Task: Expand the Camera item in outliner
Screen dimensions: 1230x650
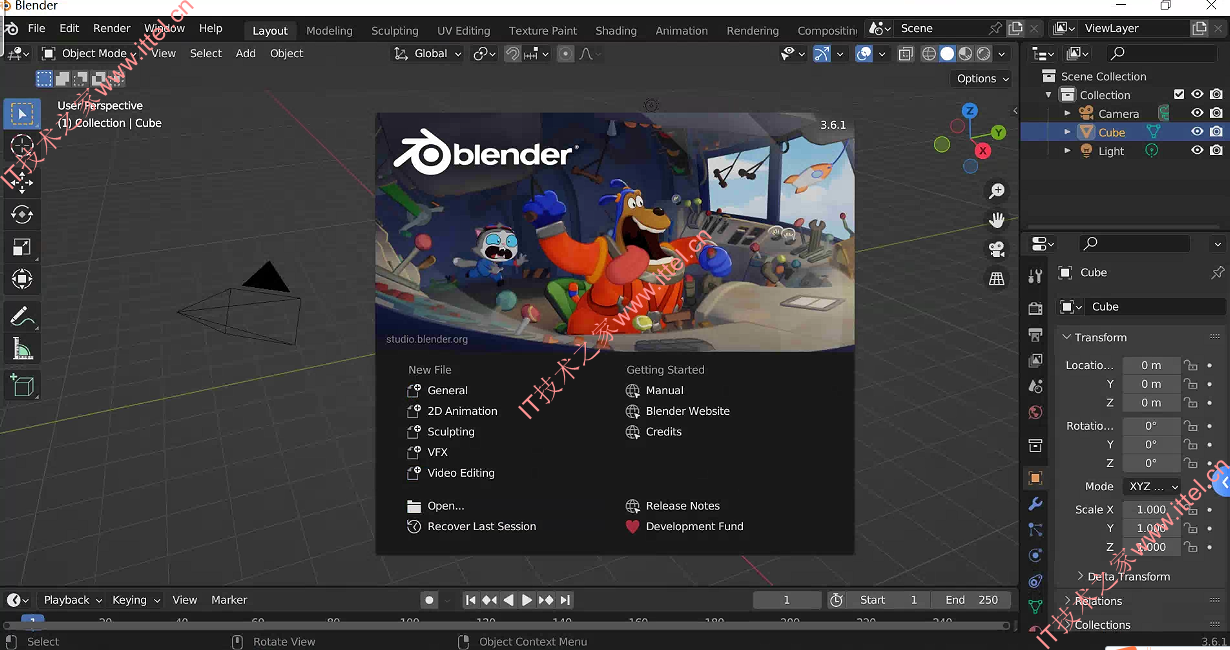Action: pos(1067,114)
